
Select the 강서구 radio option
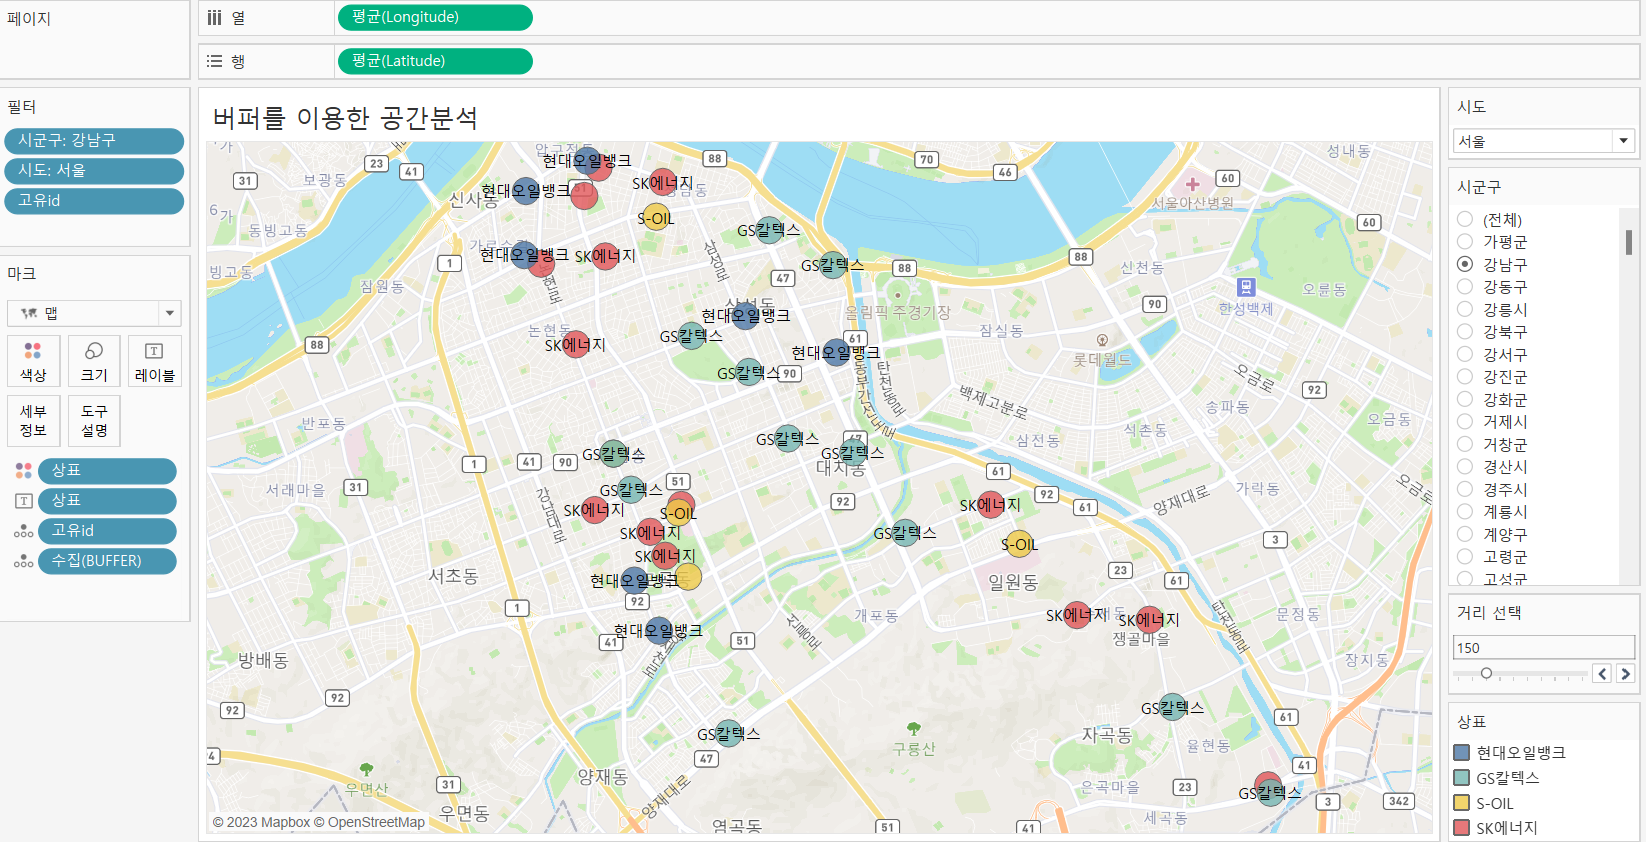[x=1465, y=354]
